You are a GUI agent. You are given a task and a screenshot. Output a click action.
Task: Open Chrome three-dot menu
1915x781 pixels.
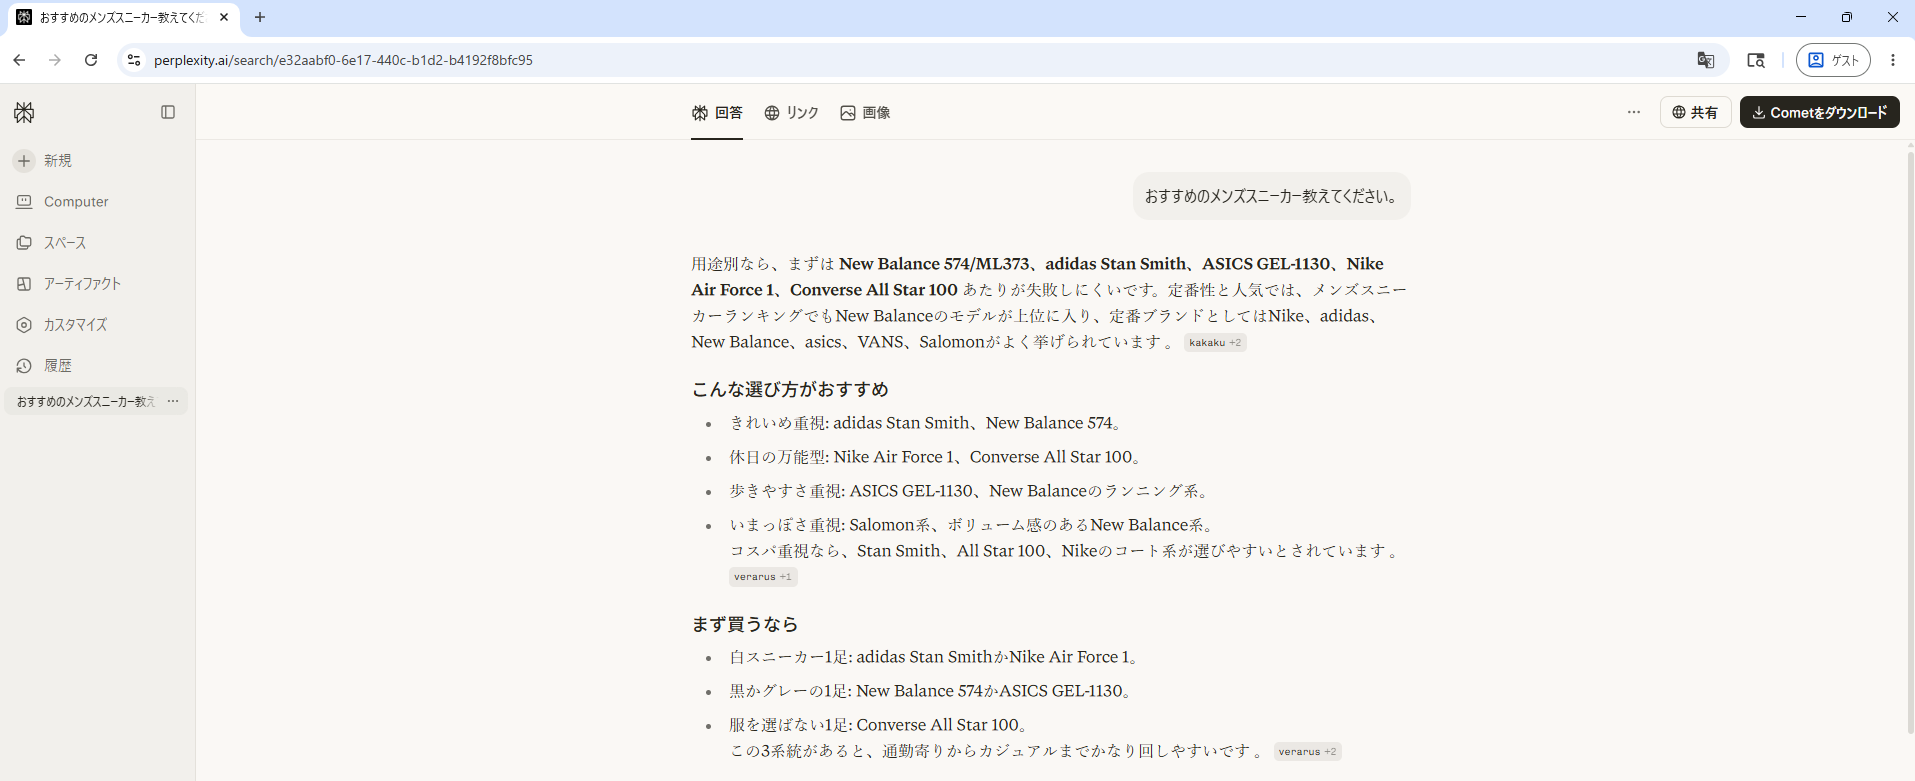point(1893,60)
